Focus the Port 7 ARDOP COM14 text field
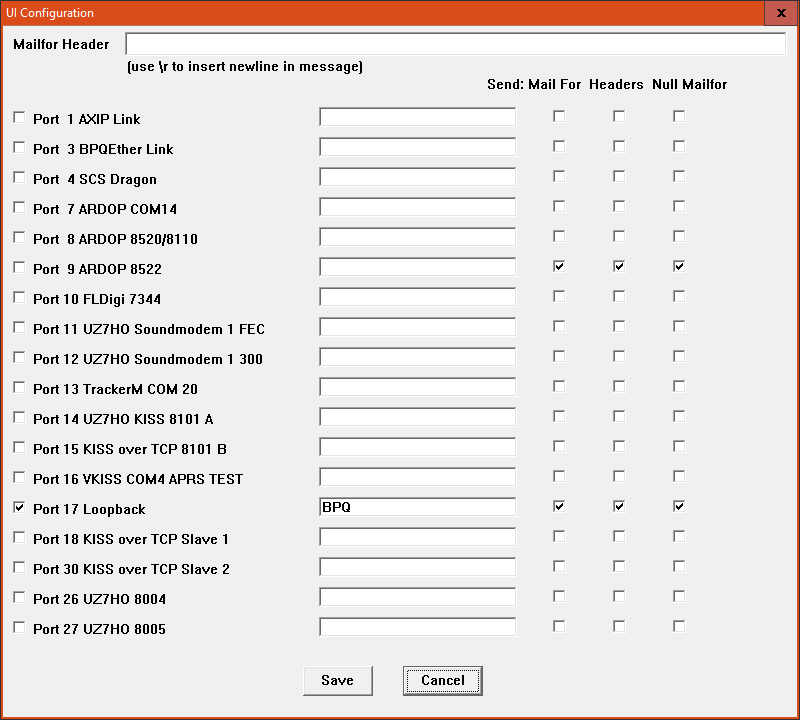 point(417,207)
